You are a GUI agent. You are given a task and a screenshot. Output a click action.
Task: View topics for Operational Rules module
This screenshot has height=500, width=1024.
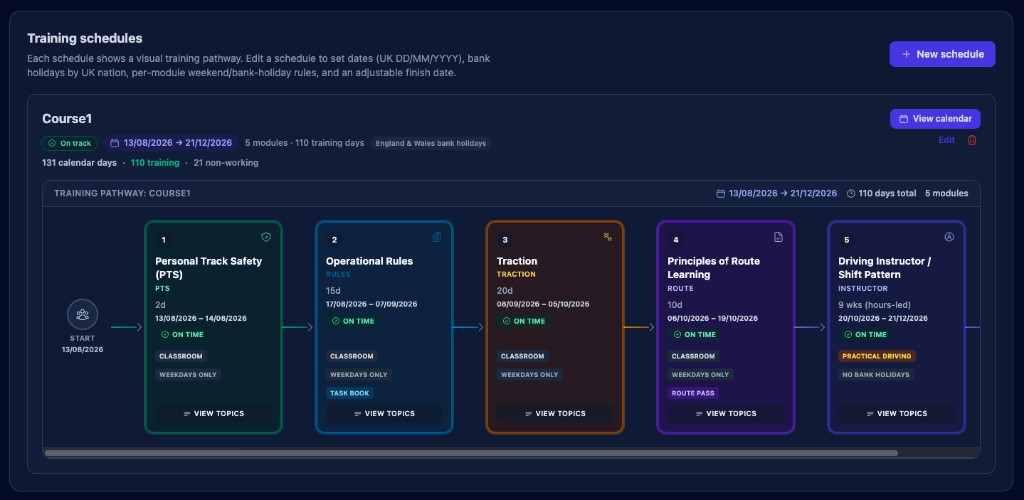[x=384, y=413]
